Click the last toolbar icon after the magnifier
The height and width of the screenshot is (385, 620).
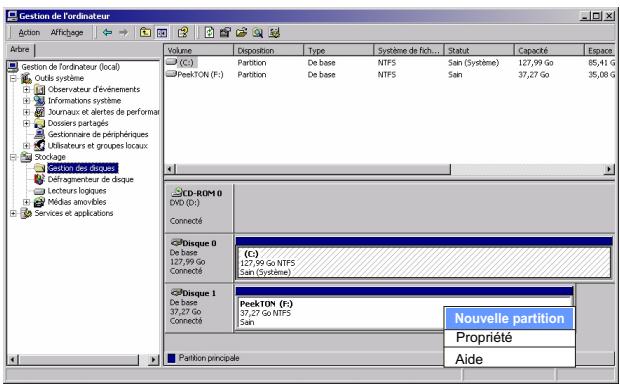click(274, 32)
